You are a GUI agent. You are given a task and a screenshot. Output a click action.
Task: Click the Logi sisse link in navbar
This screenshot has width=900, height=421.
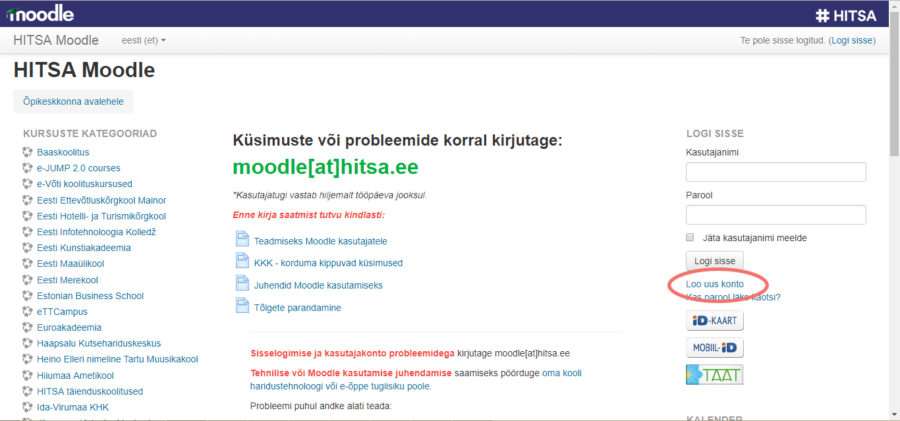pyautogui.click(x=852, y=41)
